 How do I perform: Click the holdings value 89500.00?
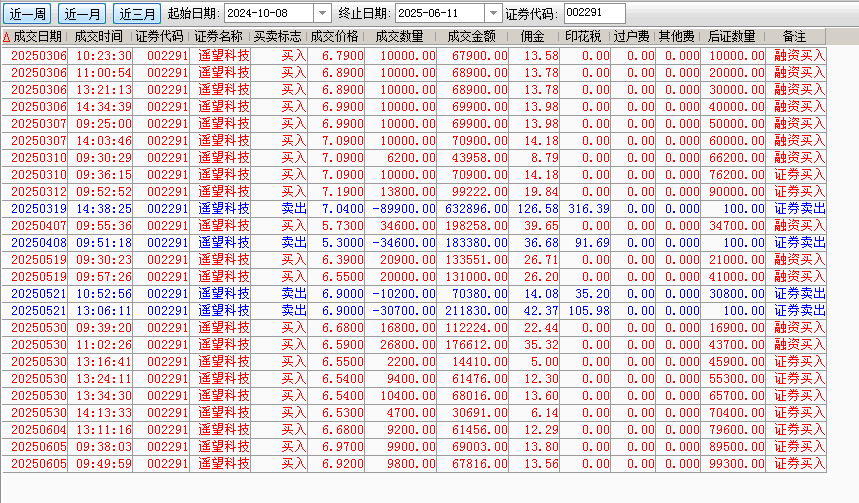(736, 447)
